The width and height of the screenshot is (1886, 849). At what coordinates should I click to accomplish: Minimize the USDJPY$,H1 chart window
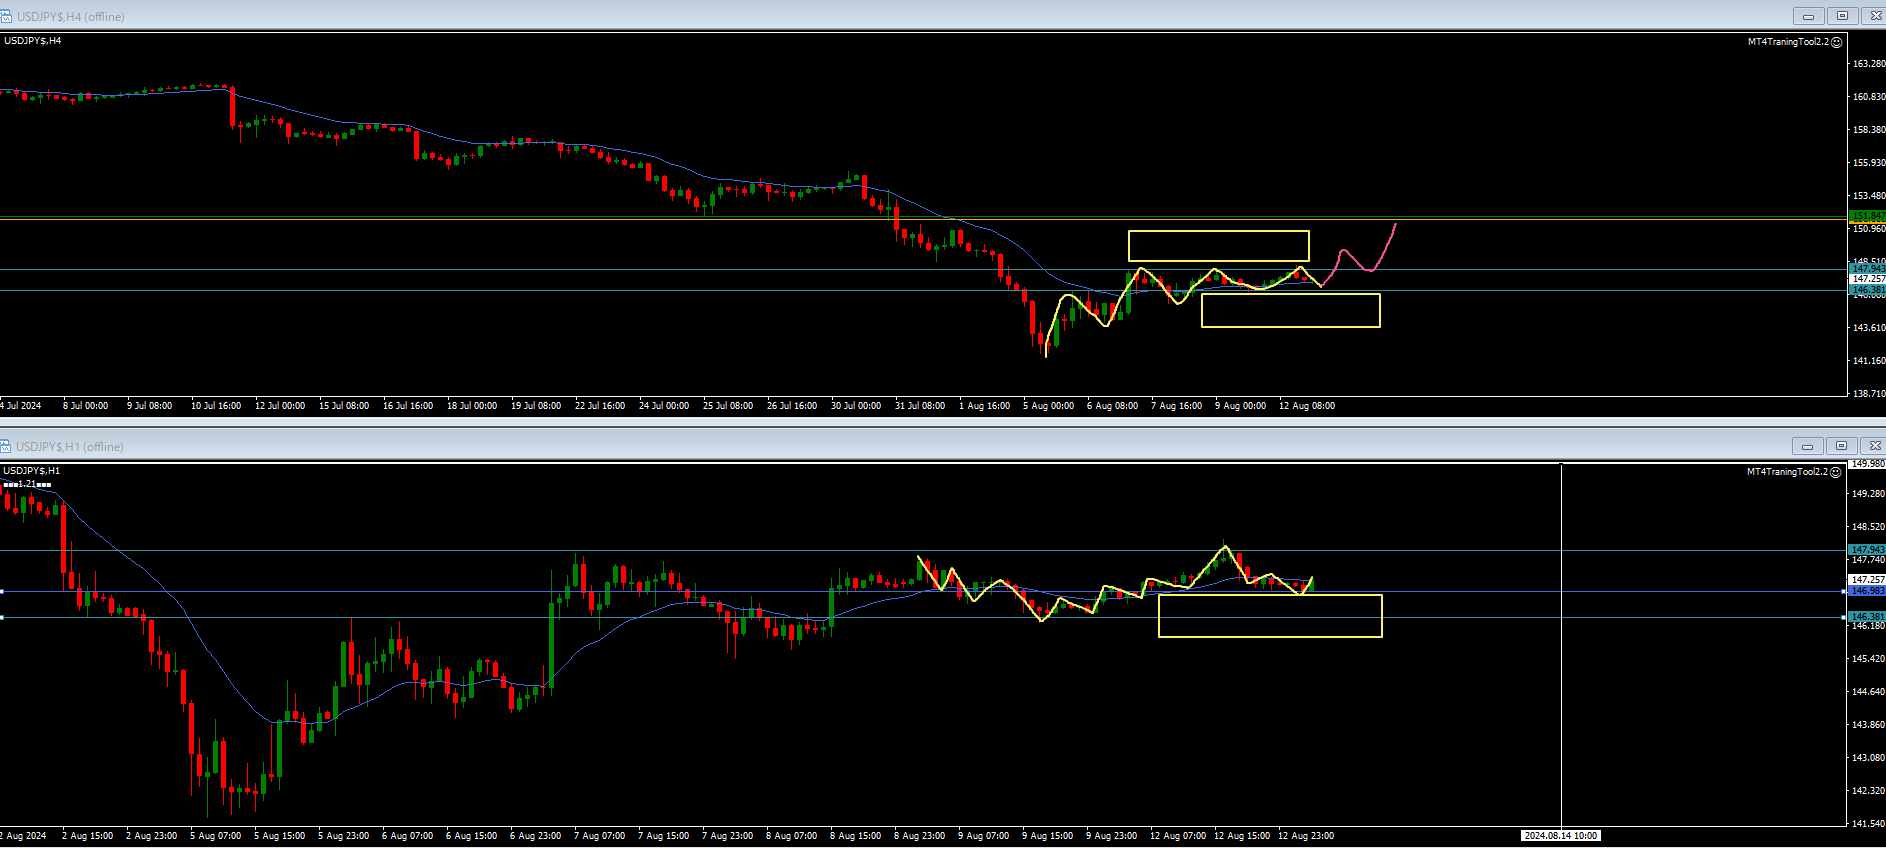[1807, 446]
